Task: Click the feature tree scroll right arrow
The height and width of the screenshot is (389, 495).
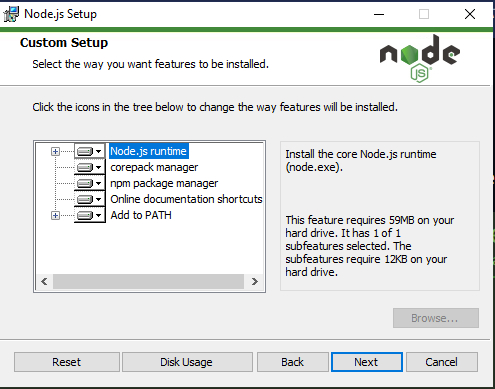Action: pos(255,282)
